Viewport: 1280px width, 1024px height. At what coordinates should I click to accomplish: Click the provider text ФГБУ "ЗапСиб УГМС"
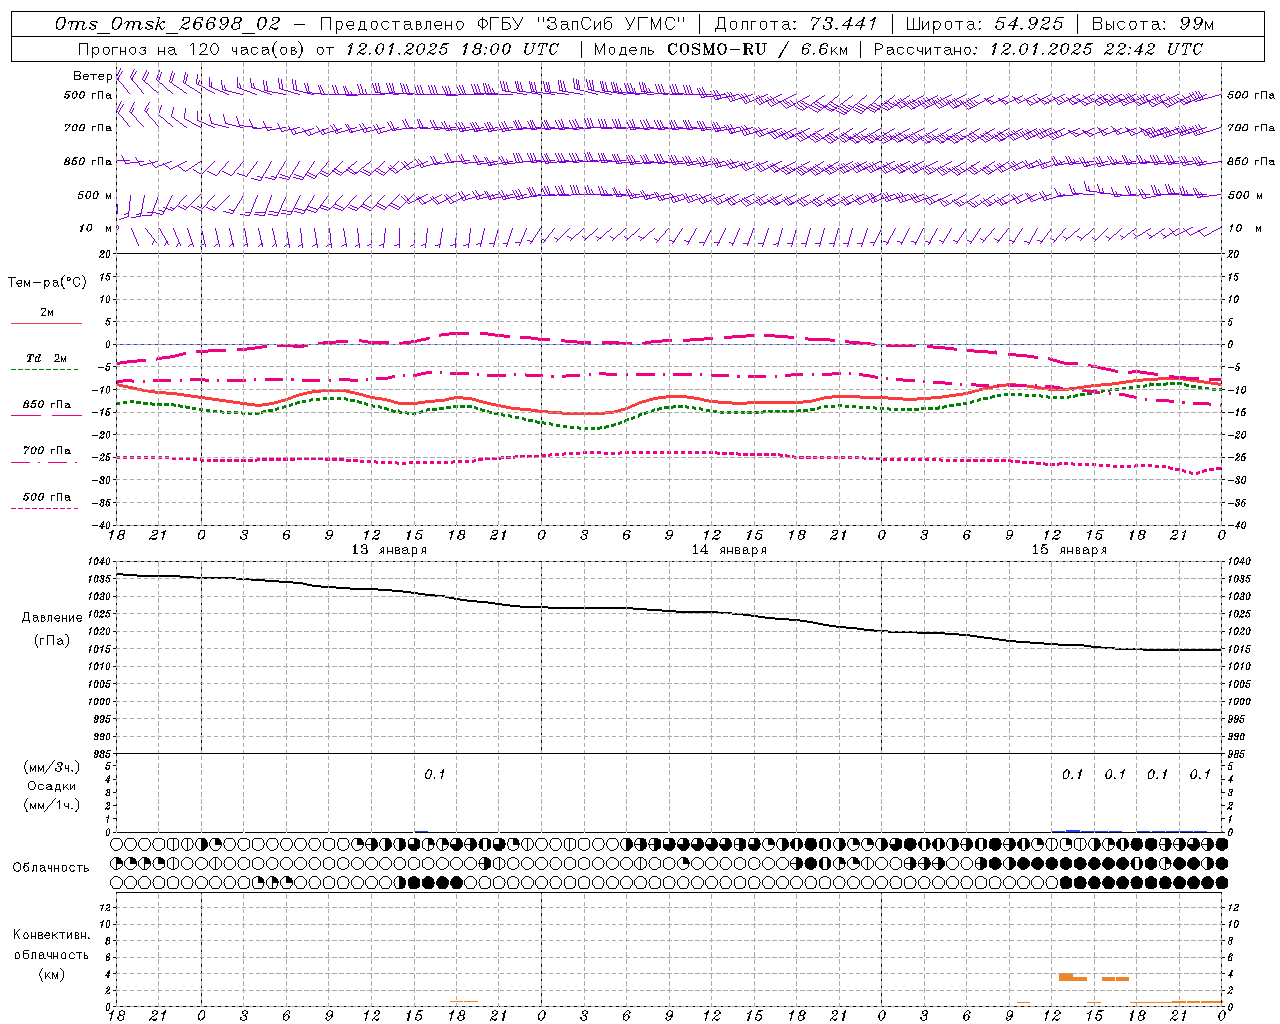coord(582,23)
